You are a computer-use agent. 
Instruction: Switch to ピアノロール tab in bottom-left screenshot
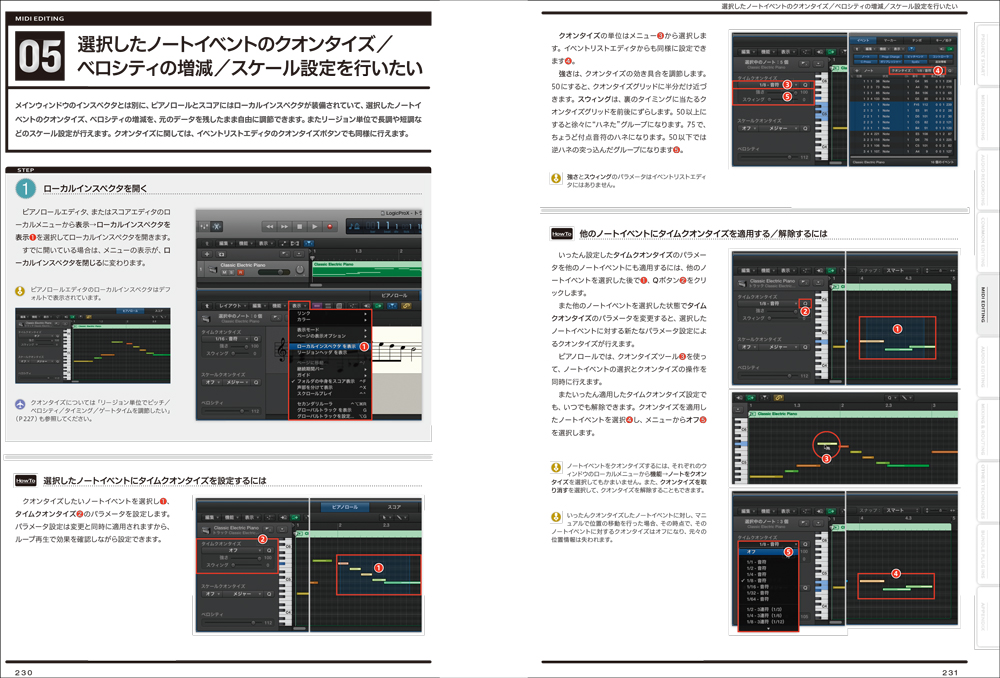point(345,507)
